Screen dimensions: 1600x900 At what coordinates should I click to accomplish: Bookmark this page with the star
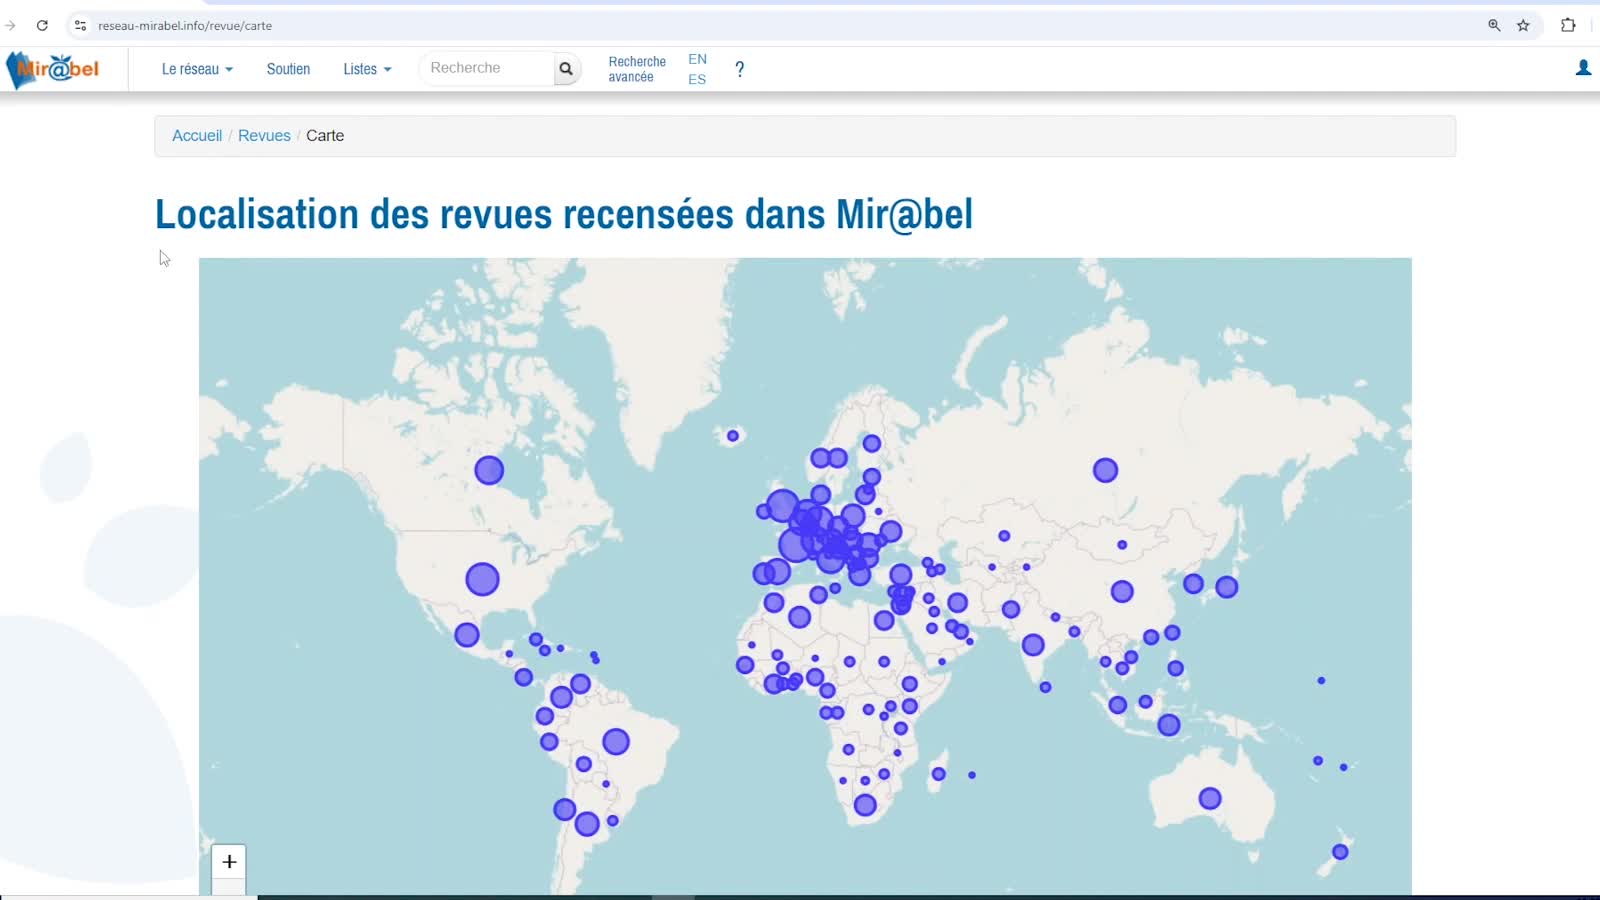click(x=1523, y=25)
